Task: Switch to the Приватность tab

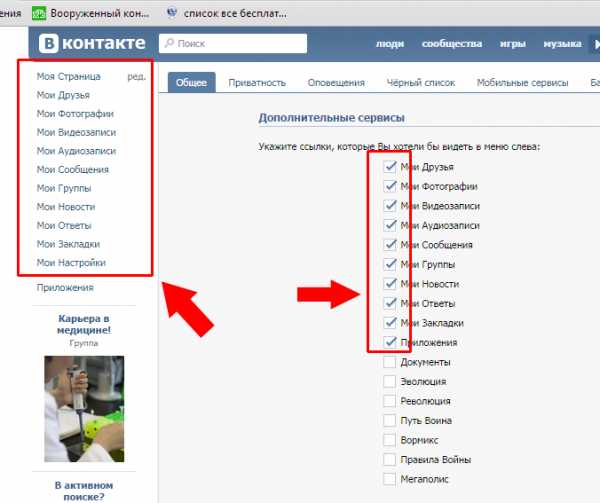Action: [257, 83]
